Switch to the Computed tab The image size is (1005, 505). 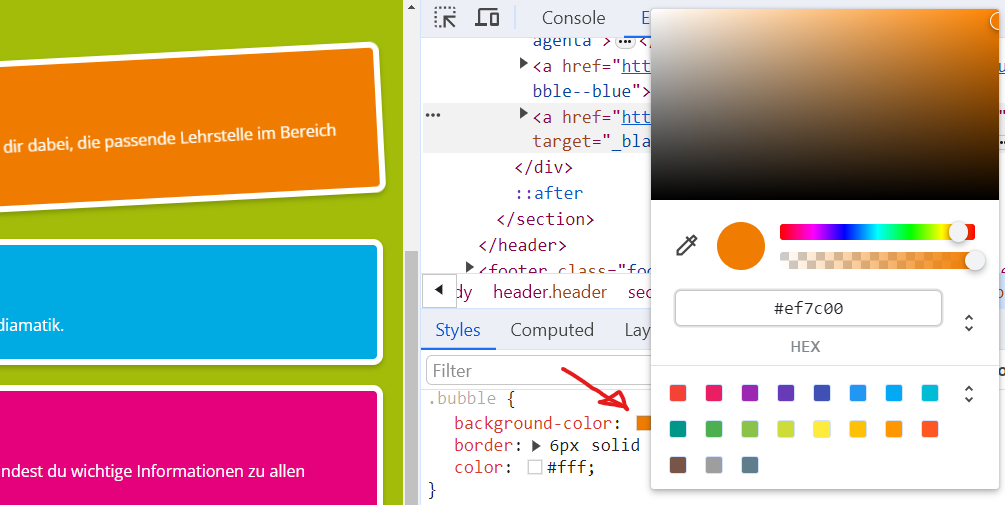[x=552, y=330]
